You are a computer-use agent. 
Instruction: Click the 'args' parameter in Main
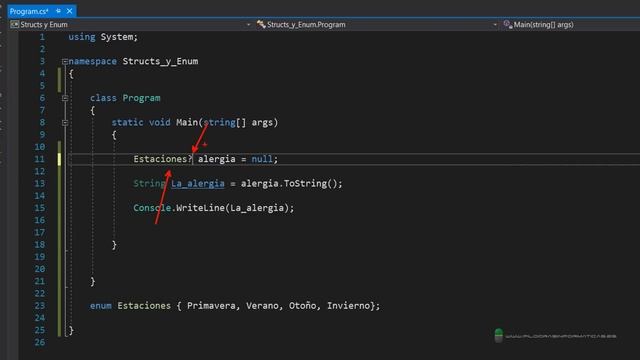(x=262, y=122)
